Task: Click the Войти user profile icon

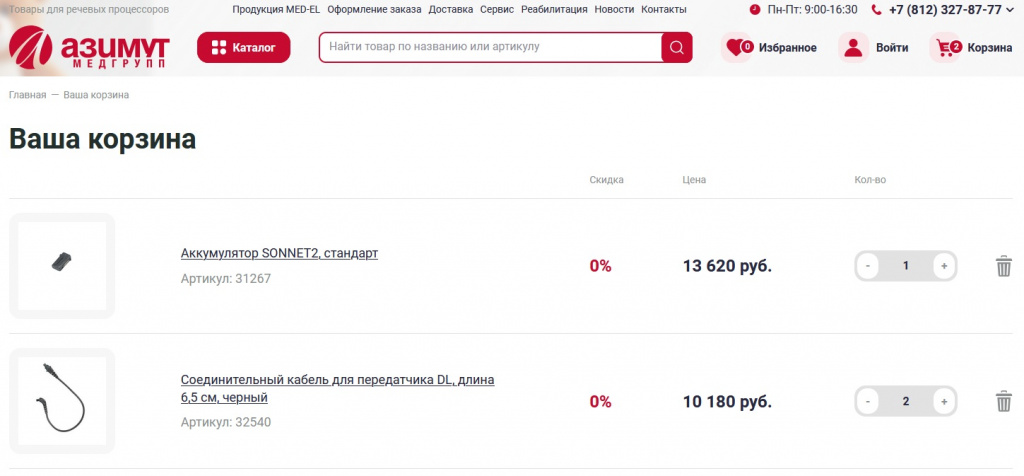Action: coord(853,48)
